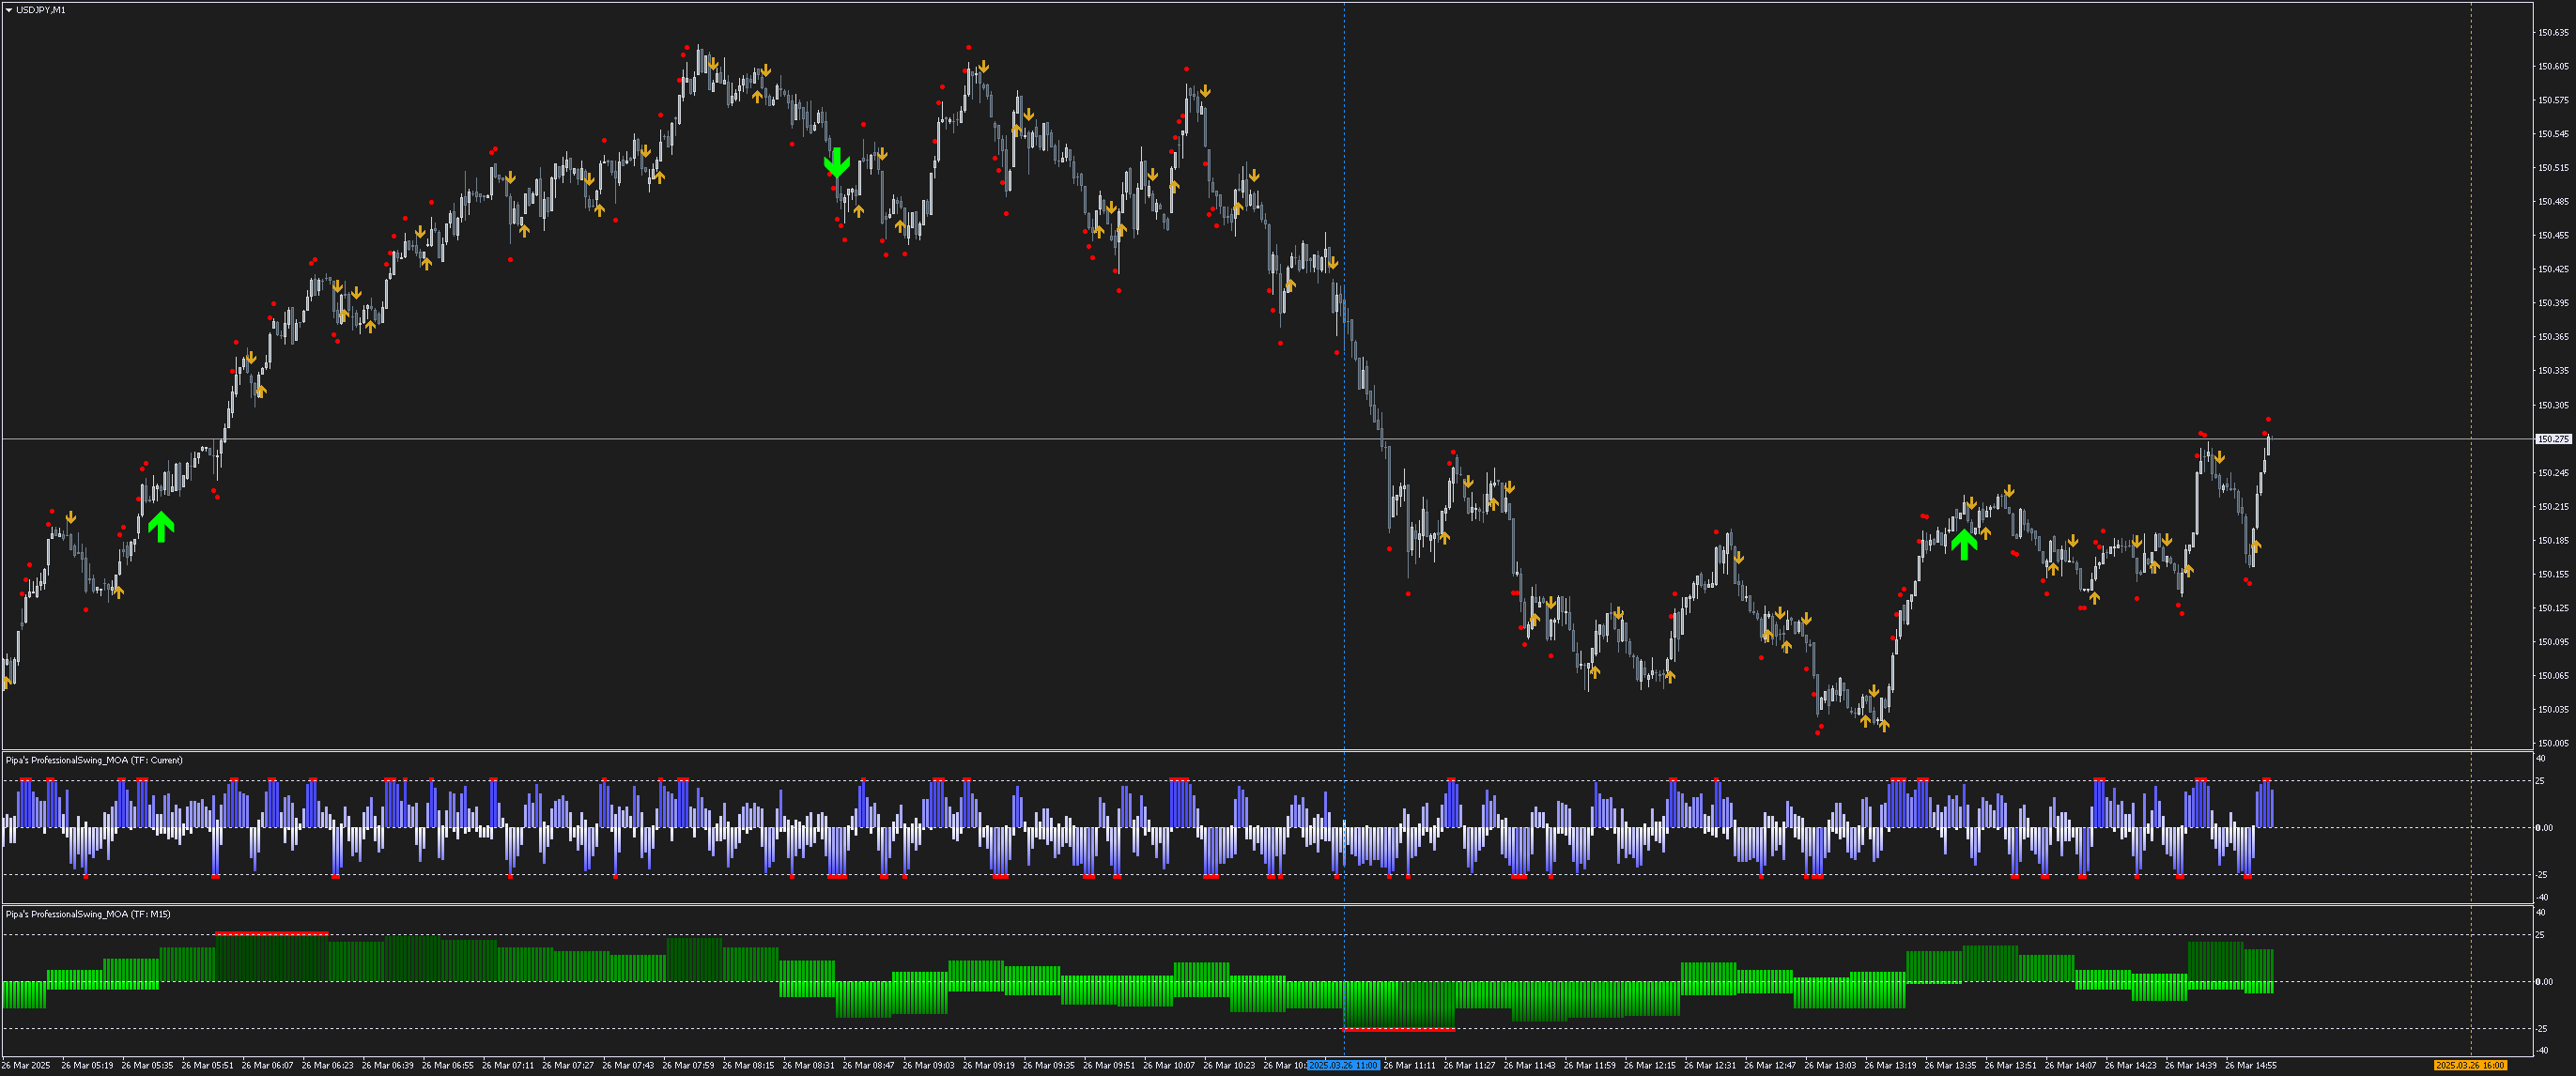Screen dimensions: 2576x1076
Task: Click the ProfessionalSwing_MOA (TF: Current) indicator label
Action: pos(94,761)
